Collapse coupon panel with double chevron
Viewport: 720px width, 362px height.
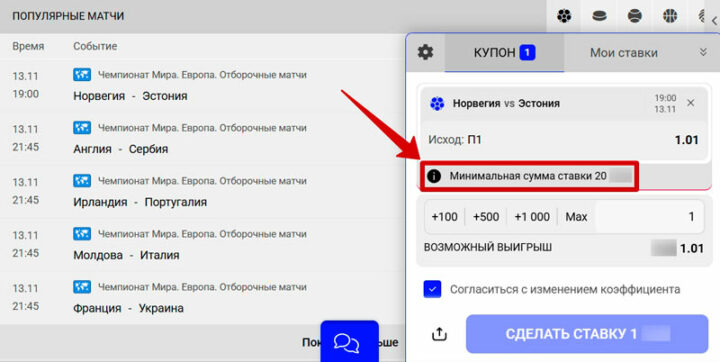703,52
